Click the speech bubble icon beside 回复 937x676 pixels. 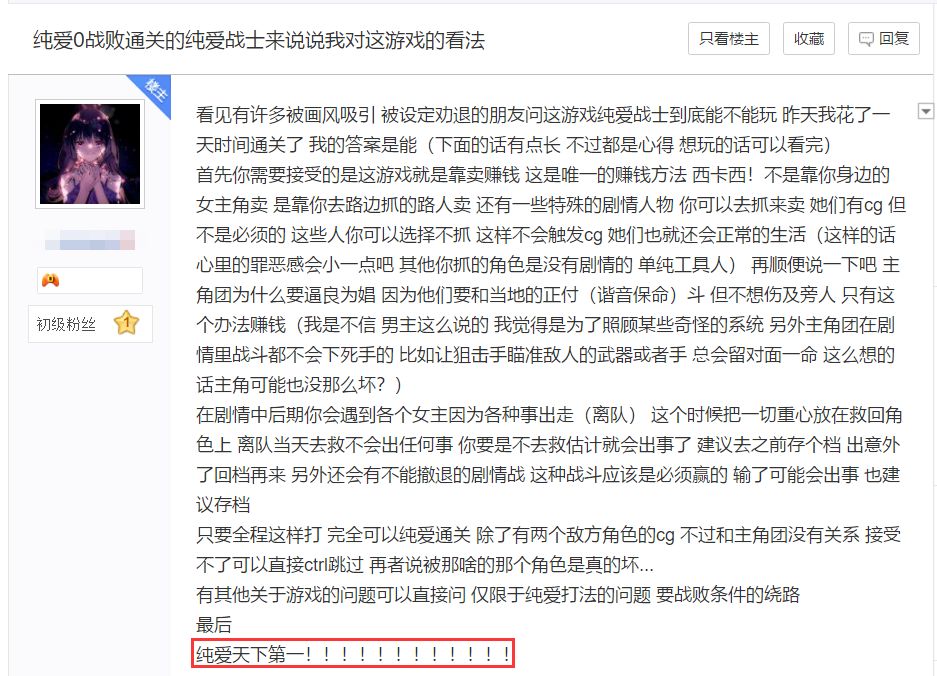point(866,39)
